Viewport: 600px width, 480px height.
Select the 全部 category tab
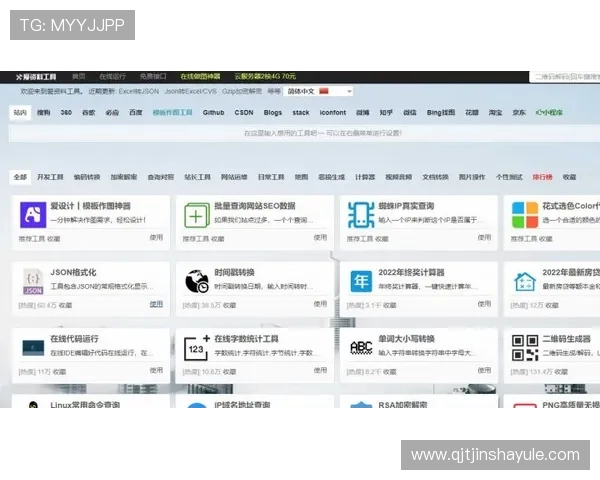point(20,177)
